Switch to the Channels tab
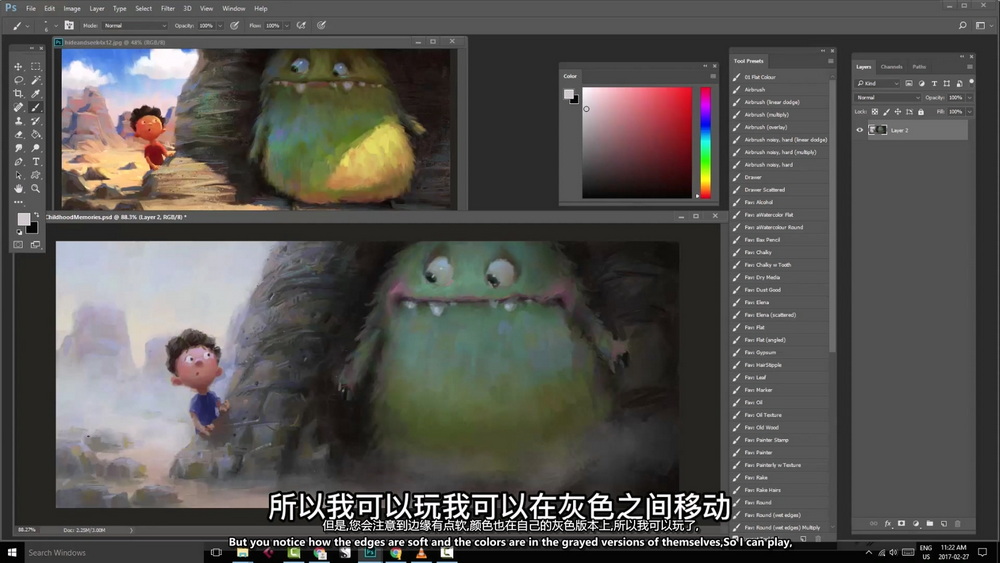This screenshot has width=1000, height=563. [x=892, y=66]
